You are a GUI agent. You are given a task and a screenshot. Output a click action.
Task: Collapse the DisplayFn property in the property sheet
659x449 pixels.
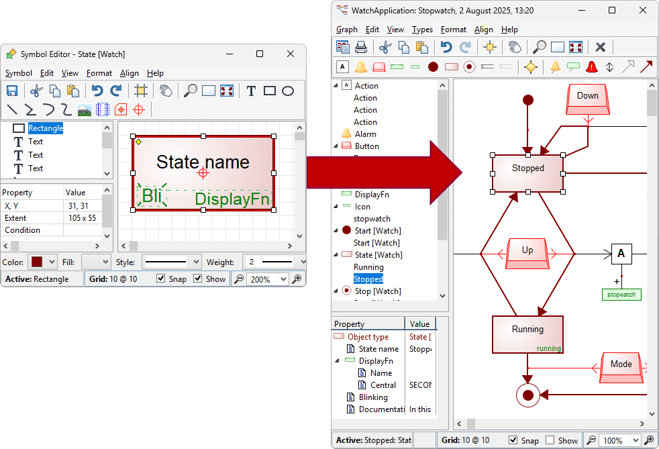coord(337,361)
